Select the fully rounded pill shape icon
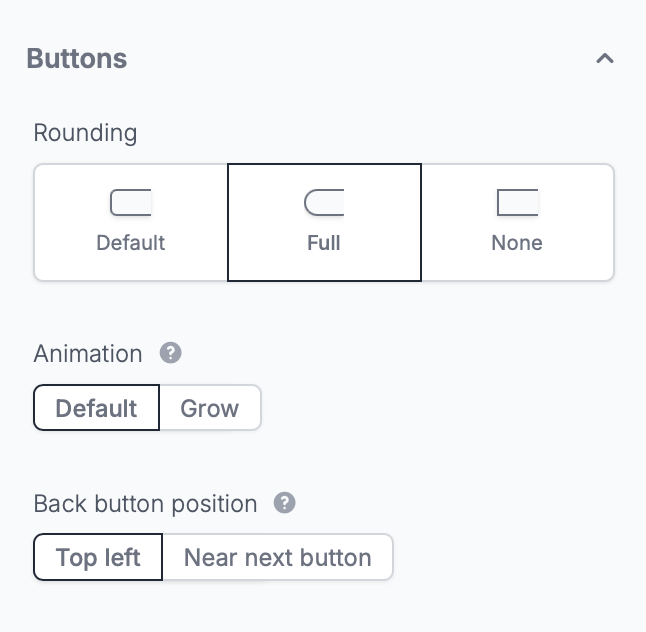The width and height of the screenshot is (646, 632). click(x=324, y=202)
